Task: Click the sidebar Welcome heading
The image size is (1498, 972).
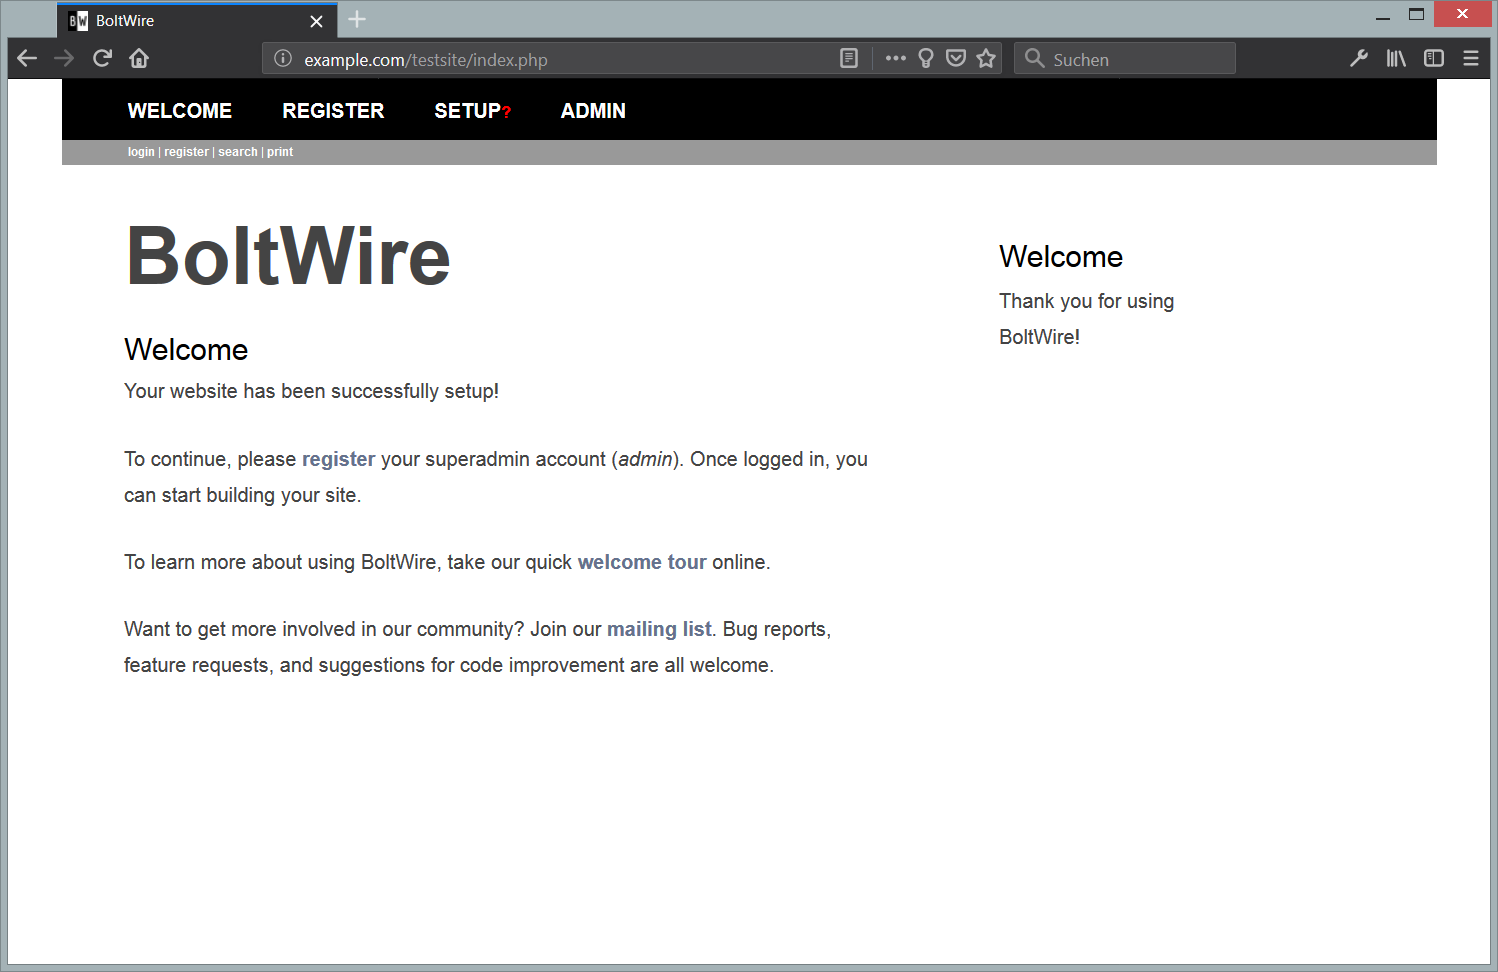Action: tap(1061, 257)
